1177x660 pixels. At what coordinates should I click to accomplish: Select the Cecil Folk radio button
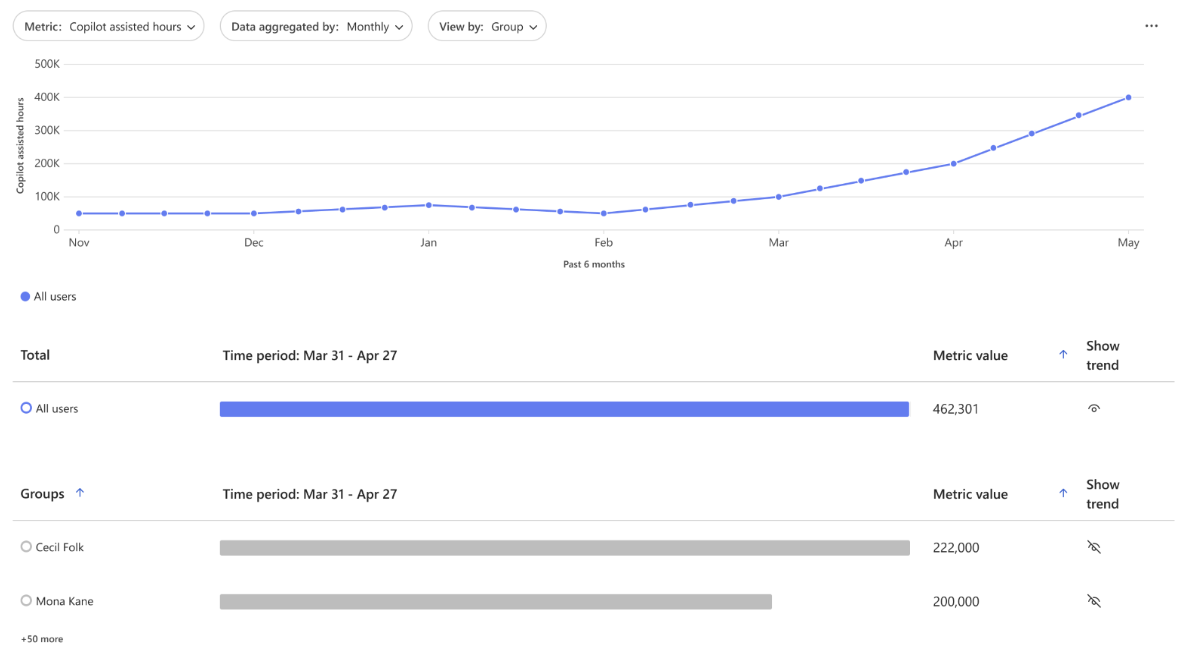click(26, 547)
